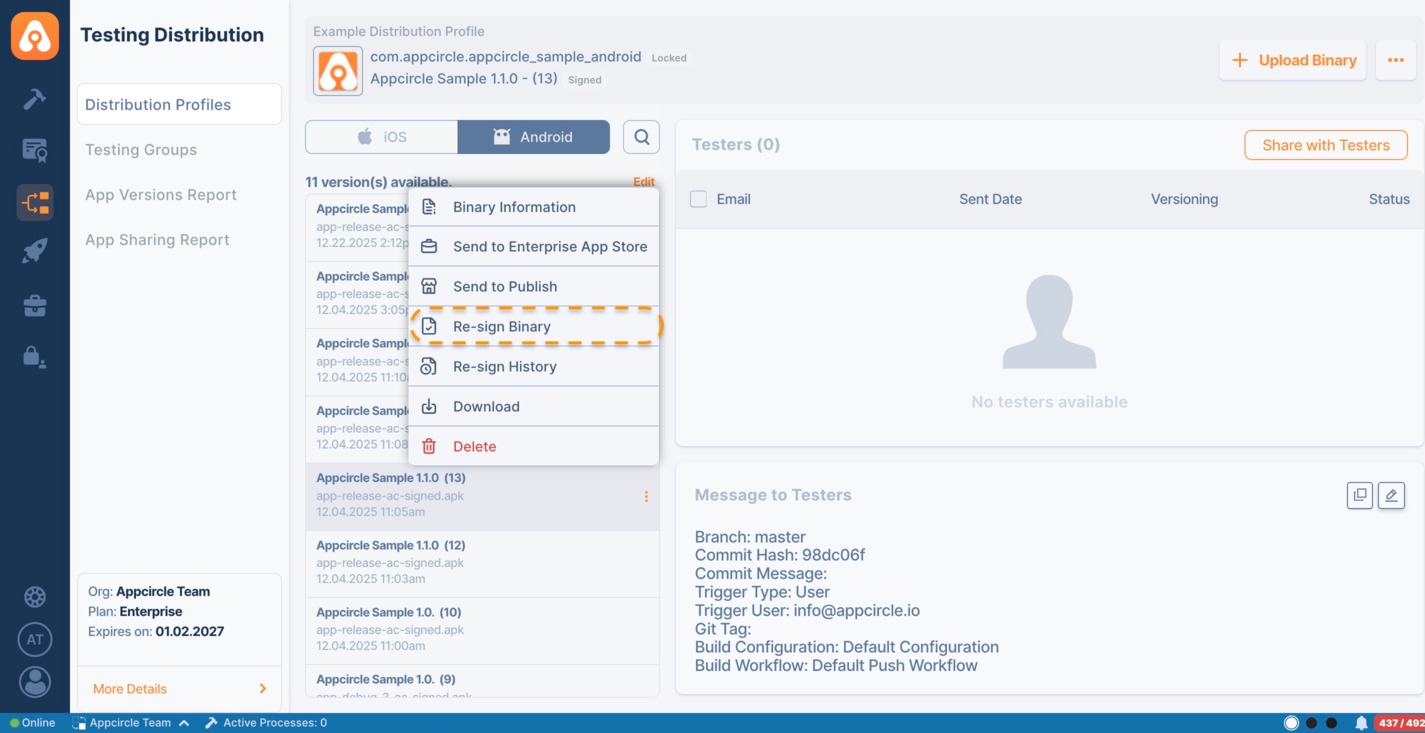Click the Upload Binary button
The image size is (1425, 733).
click(1292, 60)
